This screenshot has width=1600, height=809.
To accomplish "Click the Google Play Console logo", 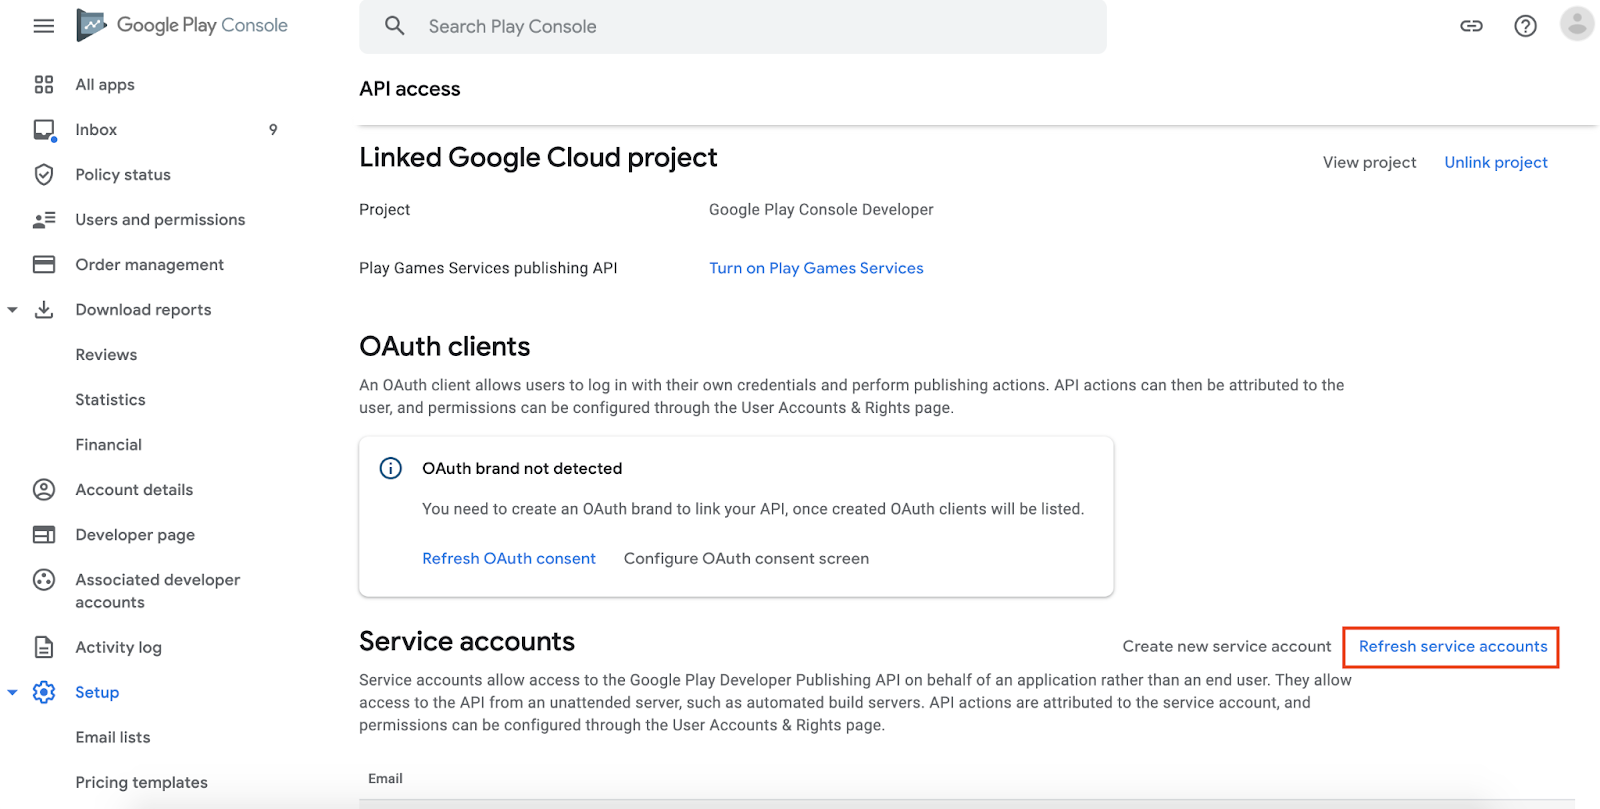I will pos(182,26).
